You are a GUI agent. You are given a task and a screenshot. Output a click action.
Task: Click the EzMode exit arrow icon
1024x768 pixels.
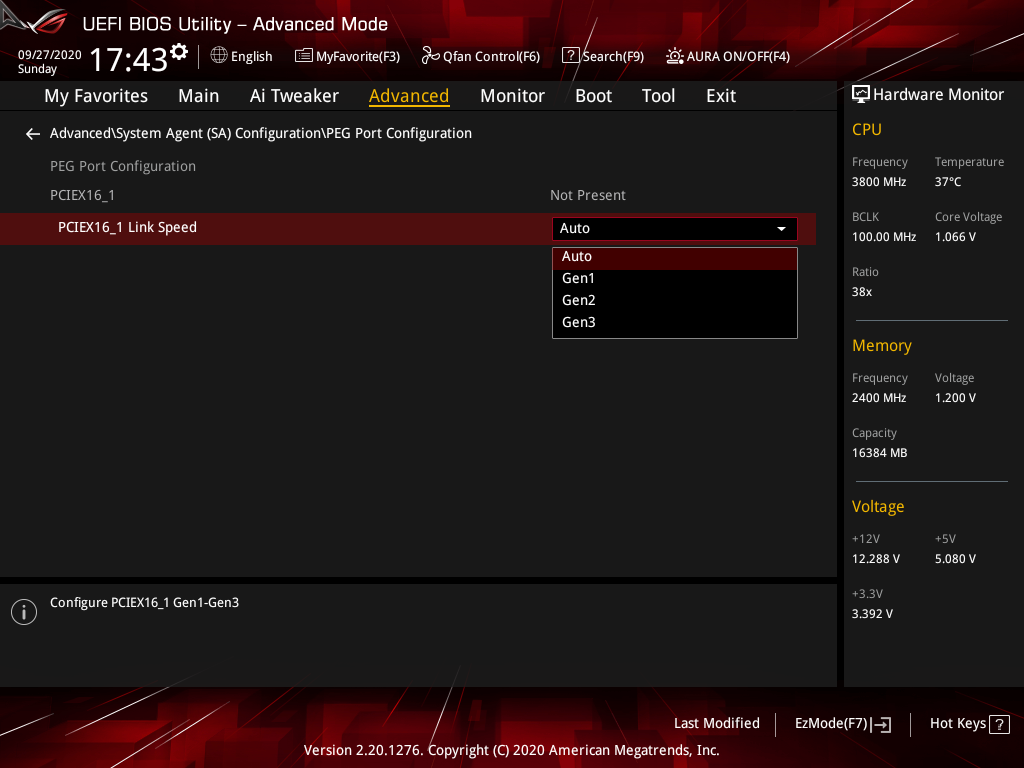(882, 724)
